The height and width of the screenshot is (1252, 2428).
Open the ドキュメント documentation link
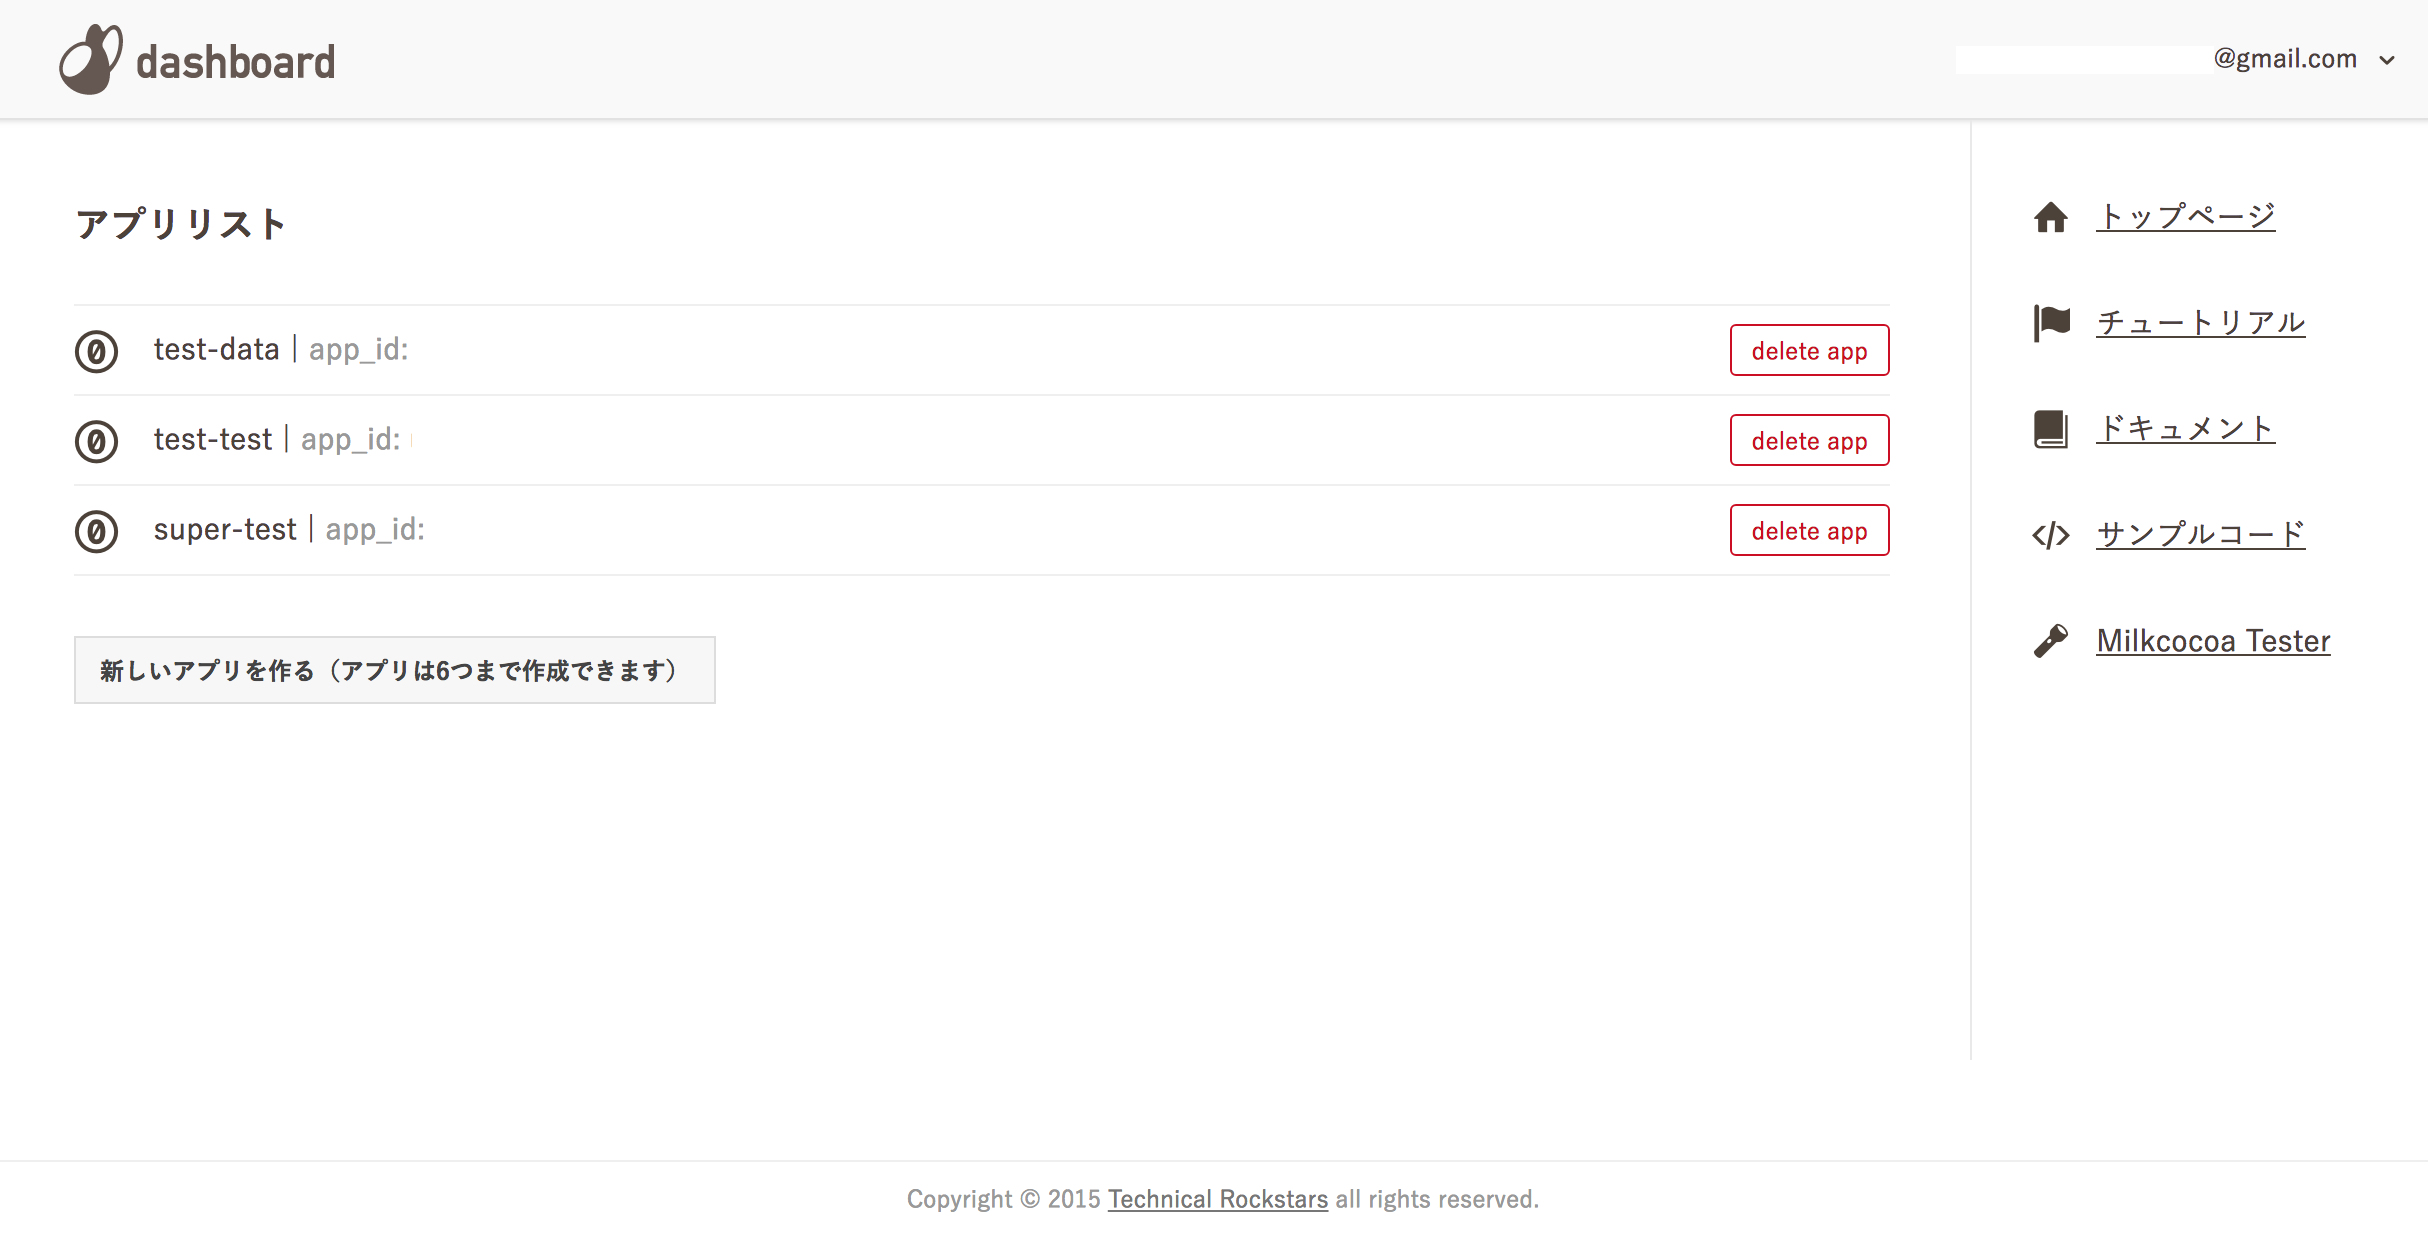pos(2187,427)
